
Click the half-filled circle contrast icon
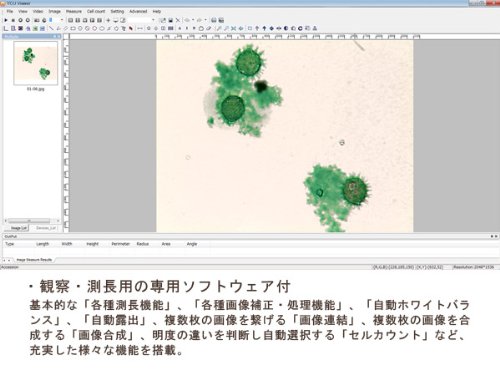286,28
